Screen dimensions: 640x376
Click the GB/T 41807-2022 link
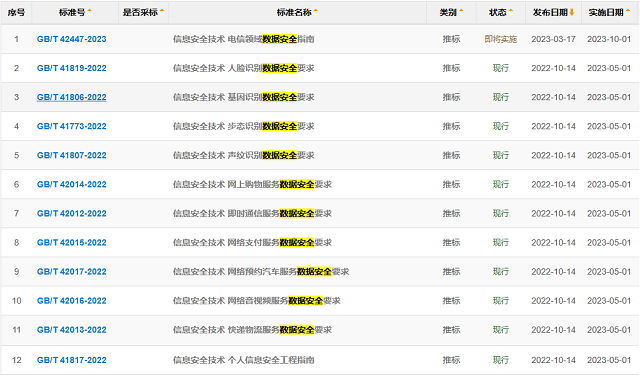[x=71, y=155]
